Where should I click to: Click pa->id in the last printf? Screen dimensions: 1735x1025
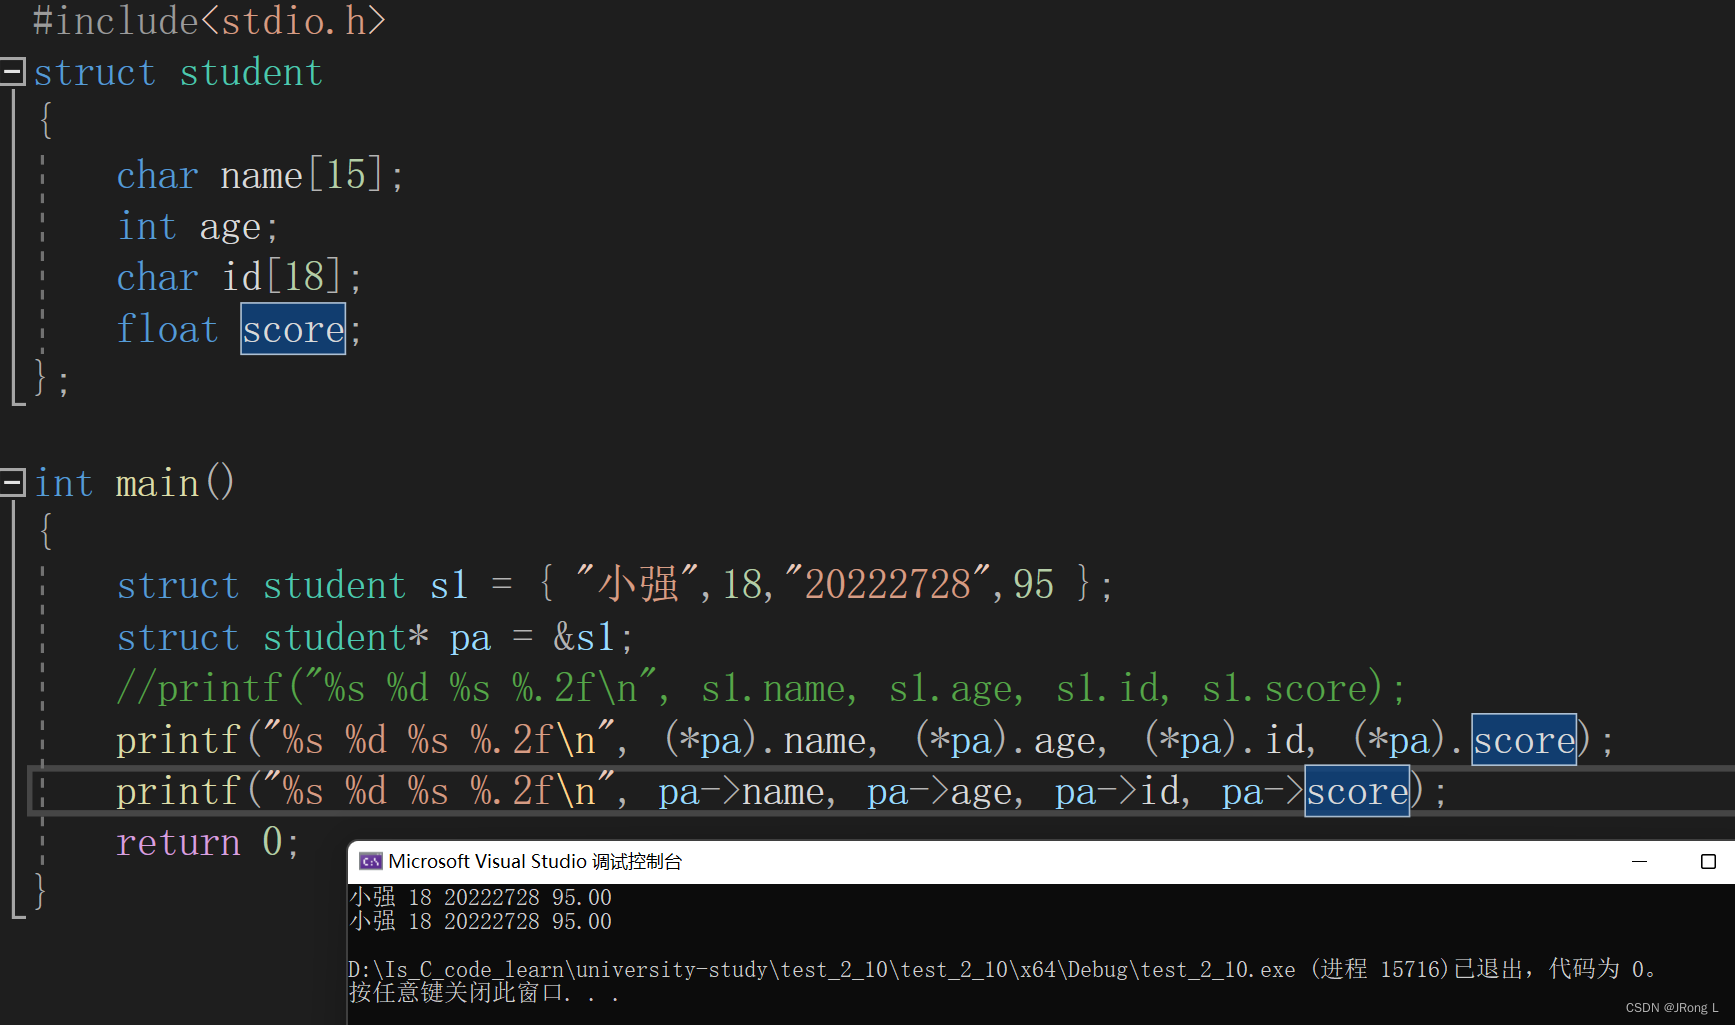[1118, 792]
